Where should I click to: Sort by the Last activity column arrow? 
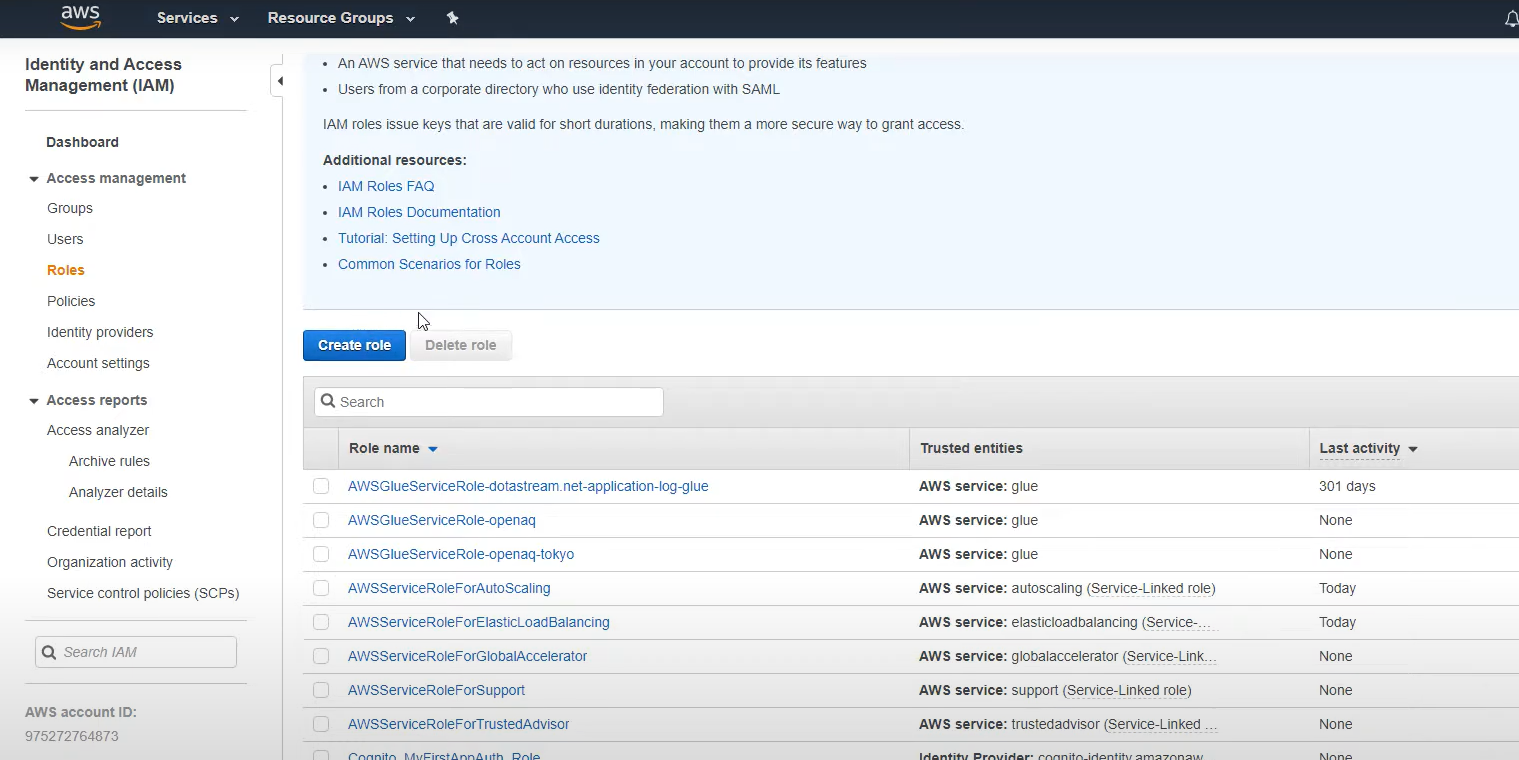click(x=1413, y=449)
